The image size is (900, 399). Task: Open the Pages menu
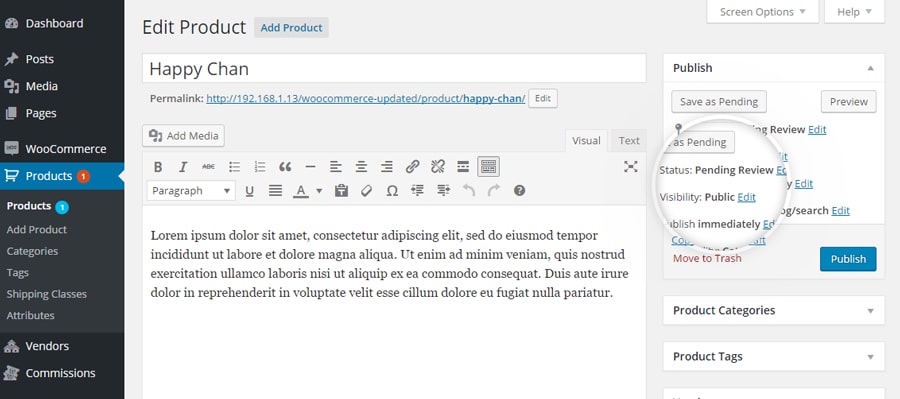(x=62, y=113)
